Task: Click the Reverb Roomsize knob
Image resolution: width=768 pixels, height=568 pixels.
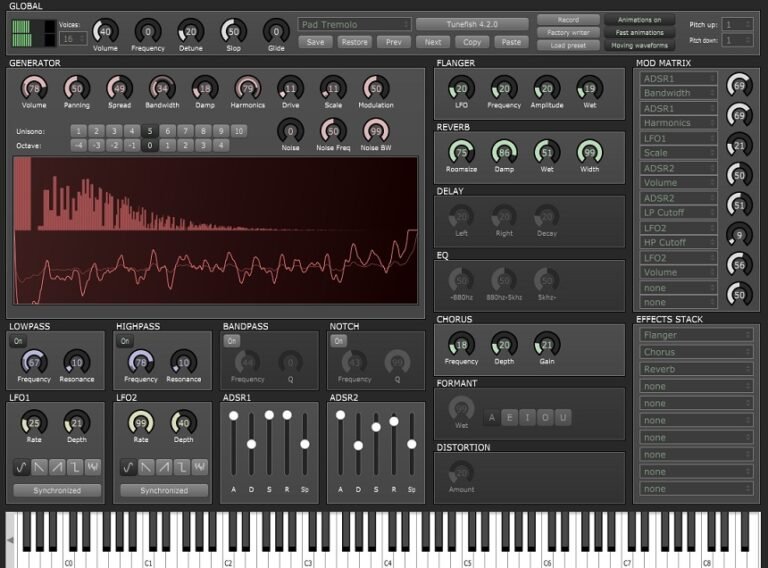Action: click(x=461, y=152)
